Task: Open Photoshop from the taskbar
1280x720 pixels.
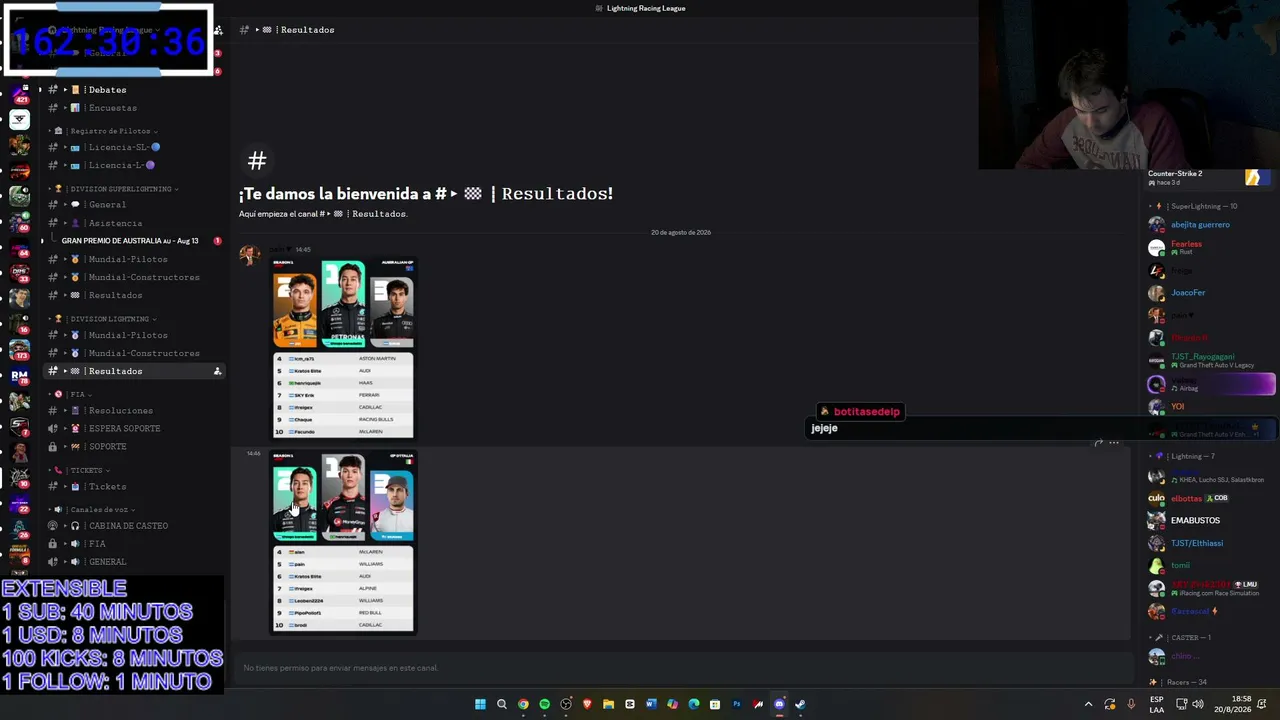Action: click(737, 704)
